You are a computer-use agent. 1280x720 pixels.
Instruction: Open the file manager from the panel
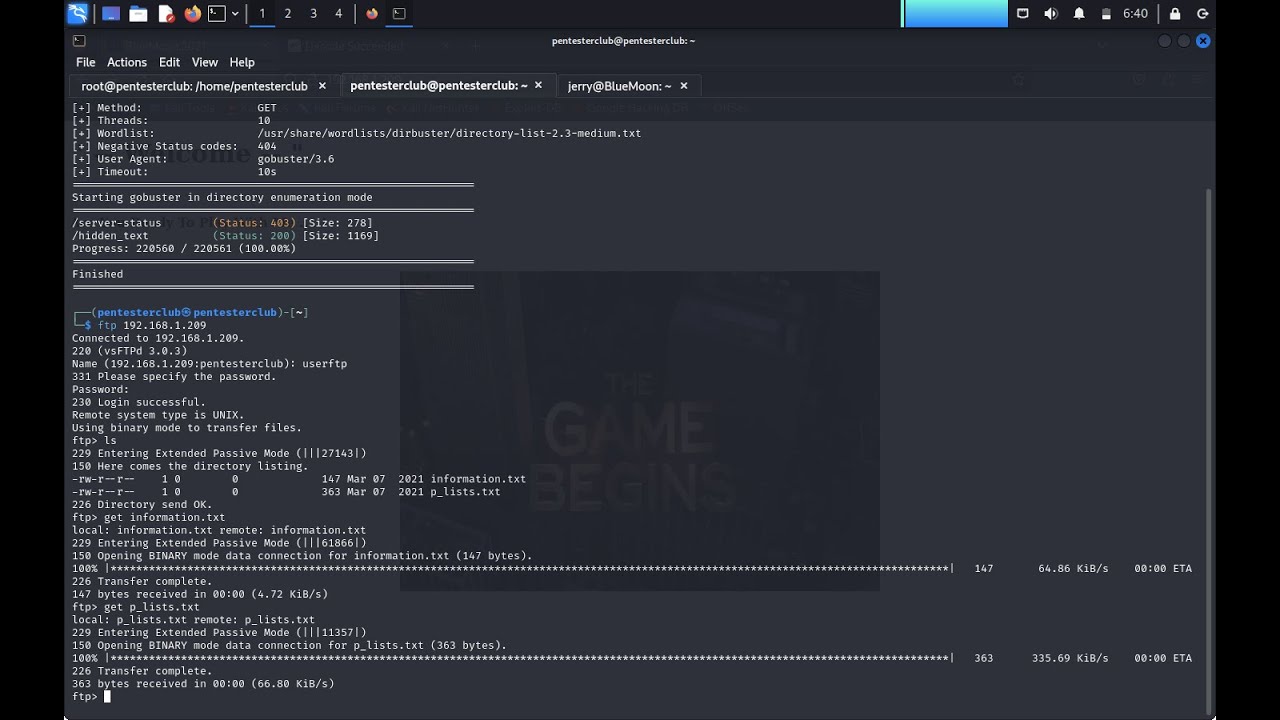(138, 14)
